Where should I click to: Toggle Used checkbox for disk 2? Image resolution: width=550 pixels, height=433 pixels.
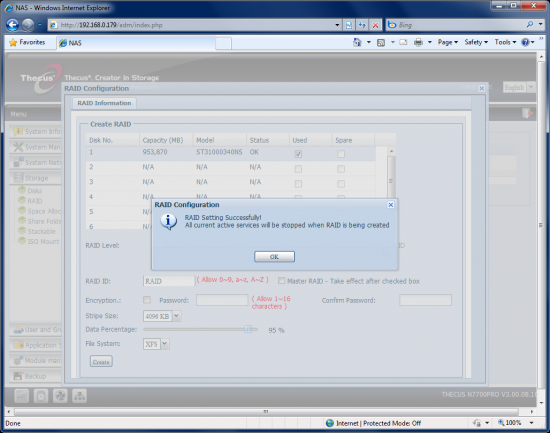pos(298,169)
